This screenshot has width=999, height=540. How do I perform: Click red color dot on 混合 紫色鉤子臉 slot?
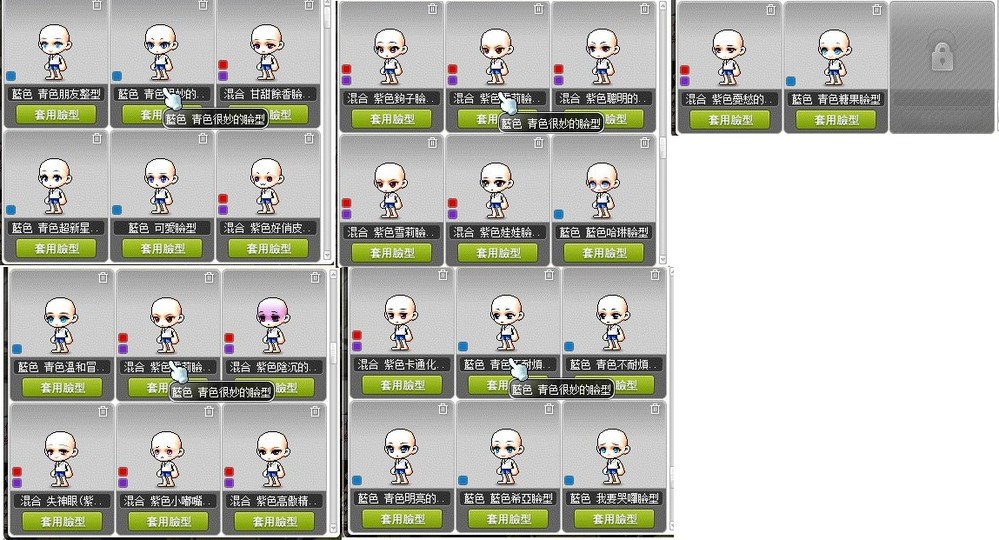tap(347, 69)
